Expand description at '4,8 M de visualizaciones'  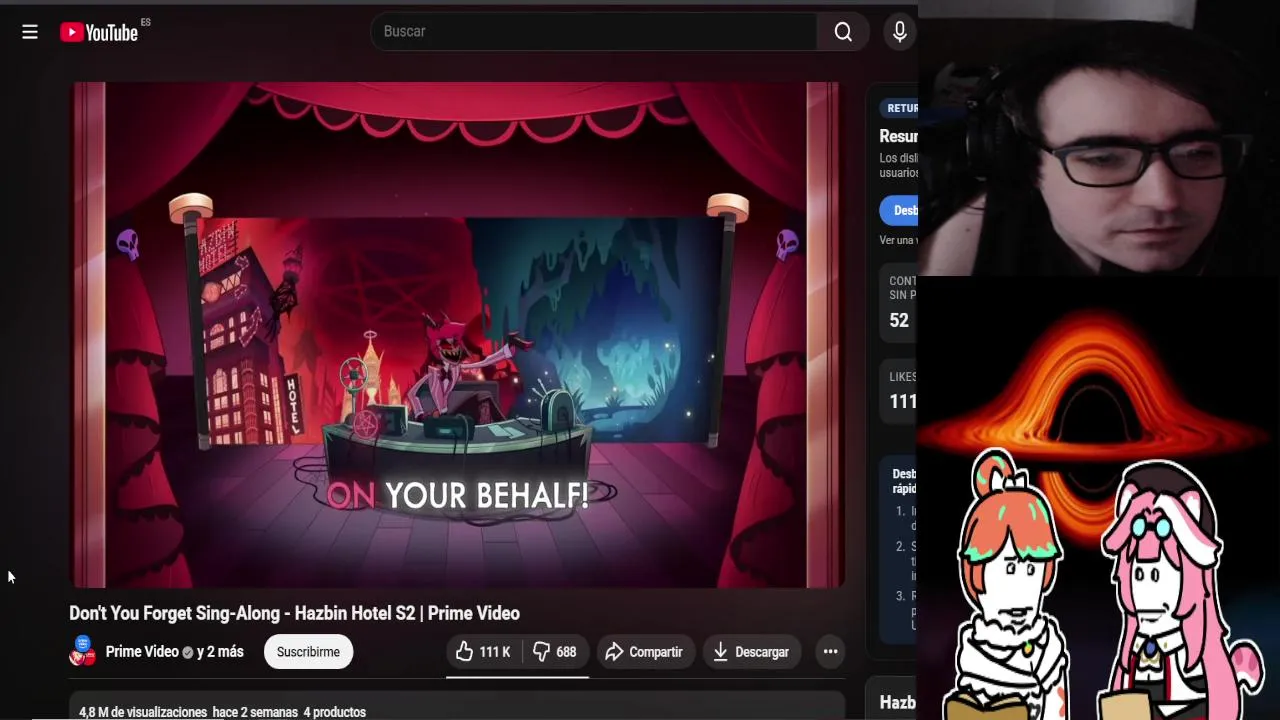coord(143,712)
